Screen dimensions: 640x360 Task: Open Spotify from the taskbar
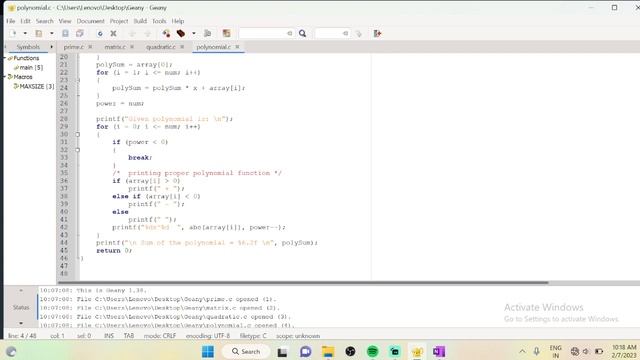click(372, 351)
